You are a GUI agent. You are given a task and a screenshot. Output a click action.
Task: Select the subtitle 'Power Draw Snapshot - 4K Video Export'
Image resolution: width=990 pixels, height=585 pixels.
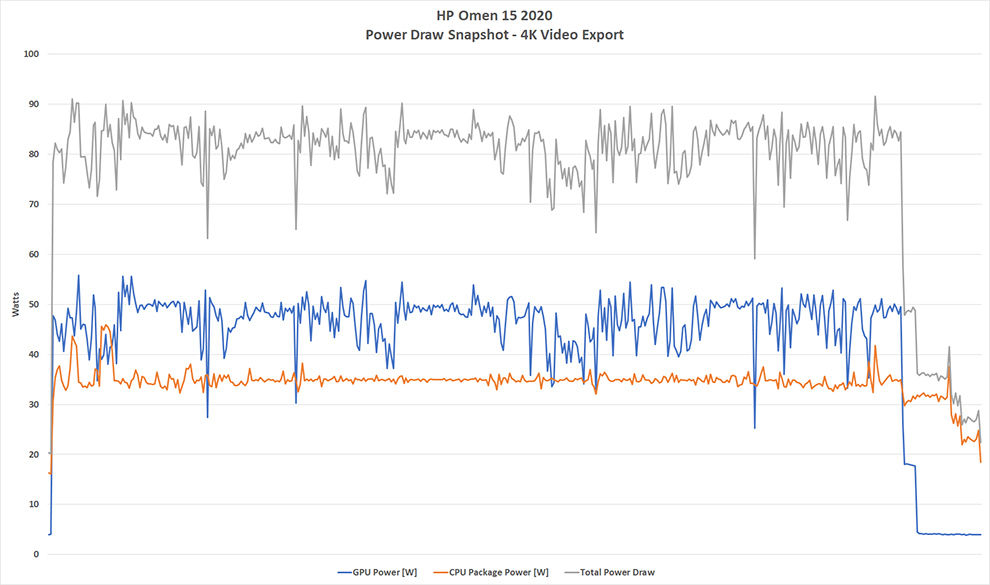tap(494, 35)
